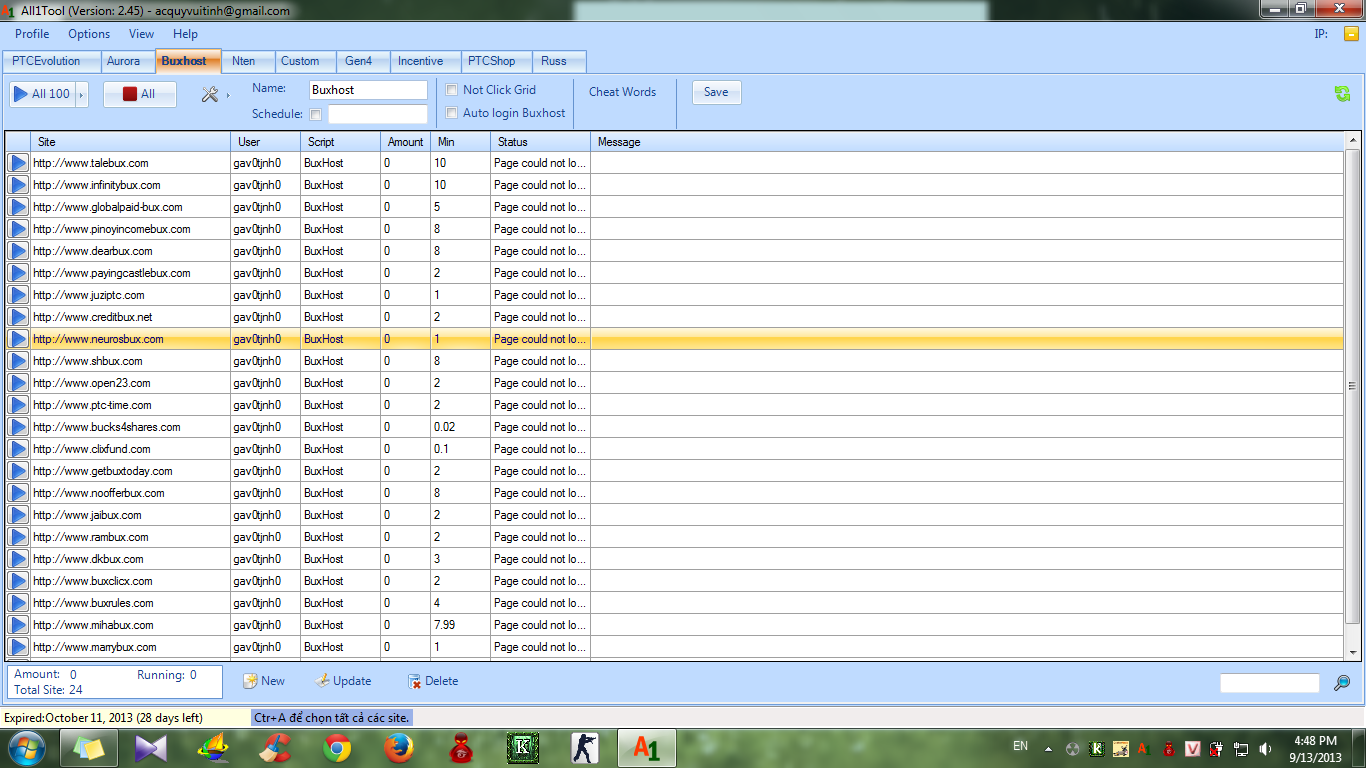
Task: Open the Cheat Words link
Action: pos(622,92)
